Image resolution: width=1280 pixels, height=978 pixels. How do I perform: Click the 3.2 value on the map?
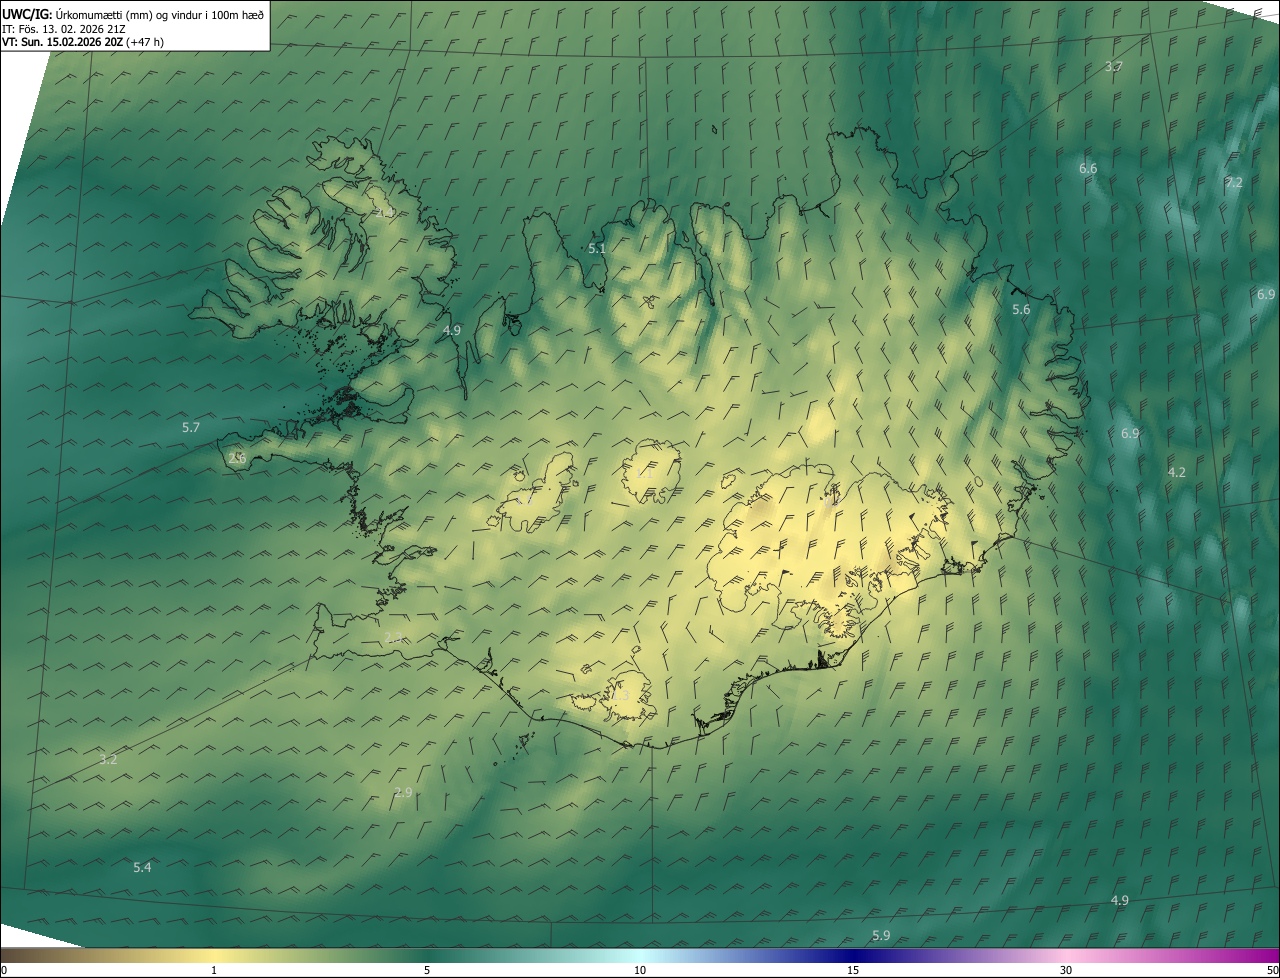tap(108, 759)
